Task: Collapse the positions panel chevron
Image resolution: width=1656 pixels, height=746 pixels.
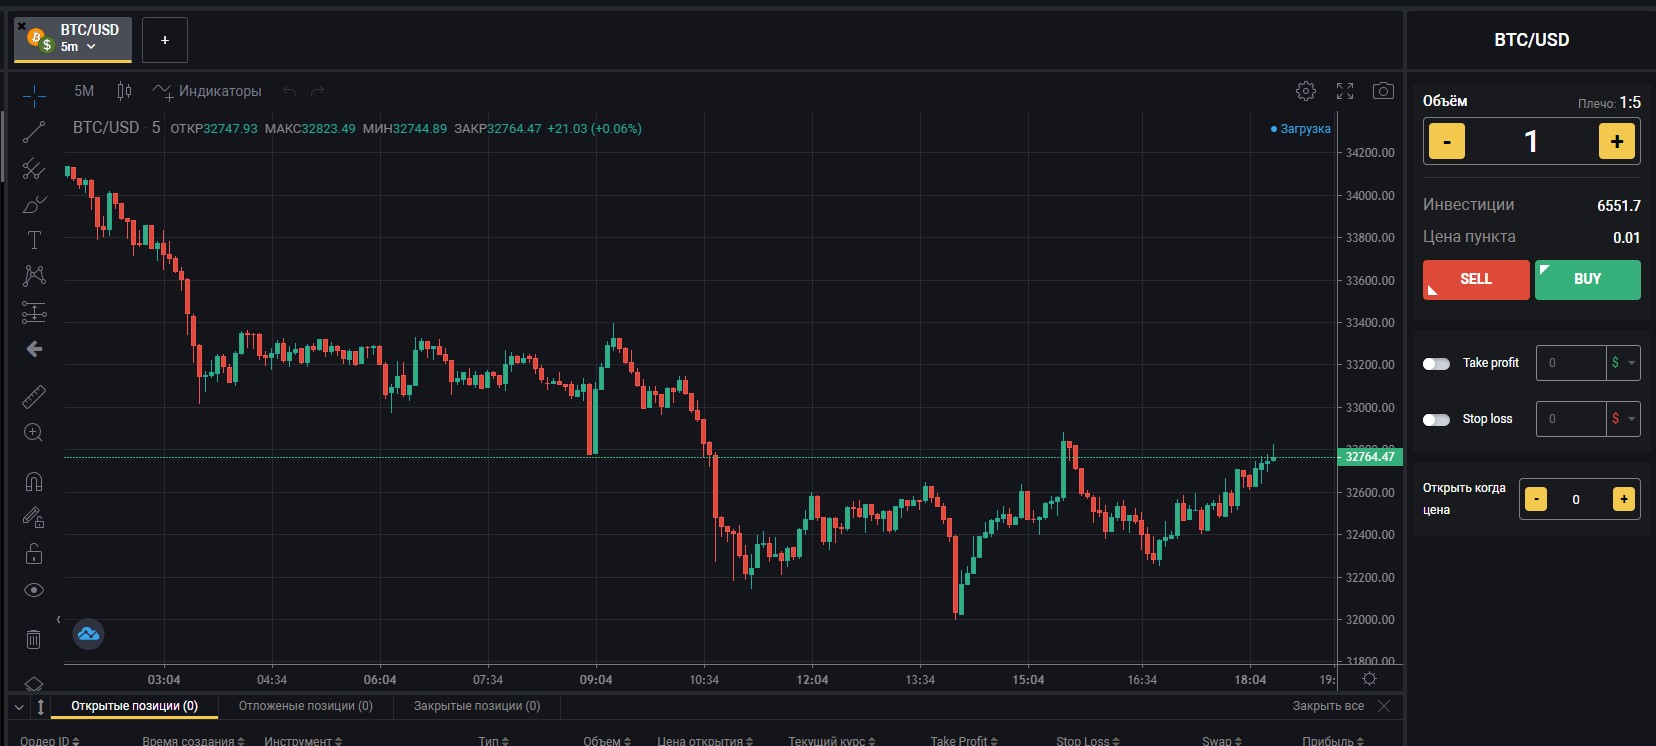Action: pos(19,707)
